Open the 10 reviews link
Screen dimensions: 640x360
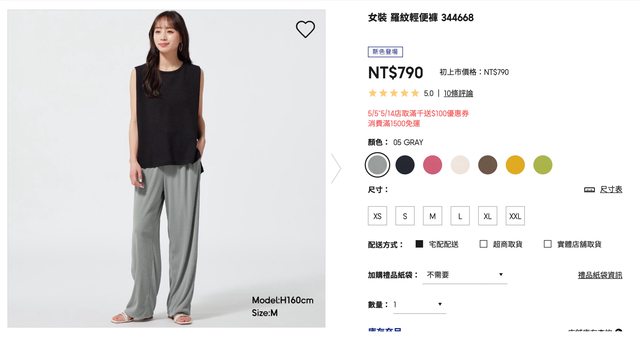point(458,93)
